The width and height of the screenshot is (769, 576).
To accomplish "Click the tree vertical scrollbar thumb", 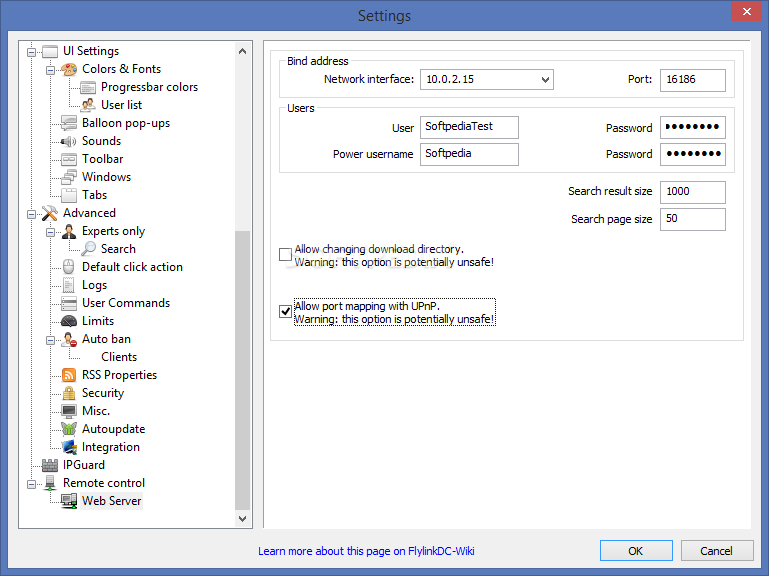I will (x=242, y=370).
